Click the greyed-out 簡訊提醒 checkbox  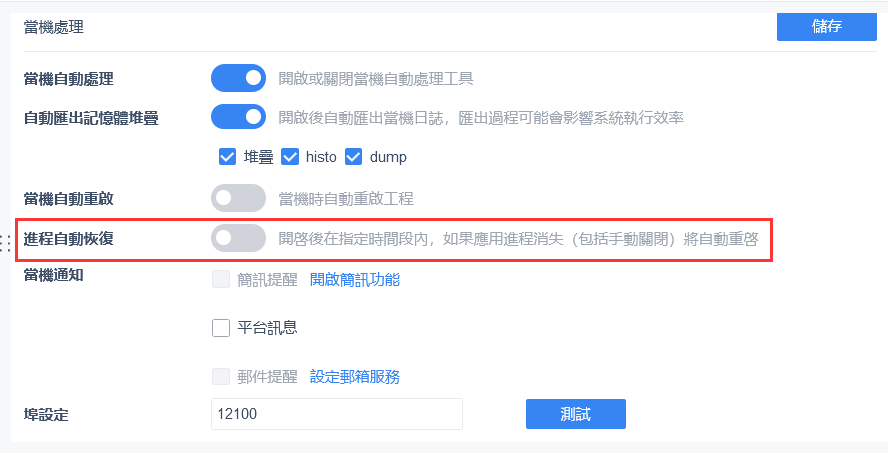pyautogui.click(x=221, y=279)
